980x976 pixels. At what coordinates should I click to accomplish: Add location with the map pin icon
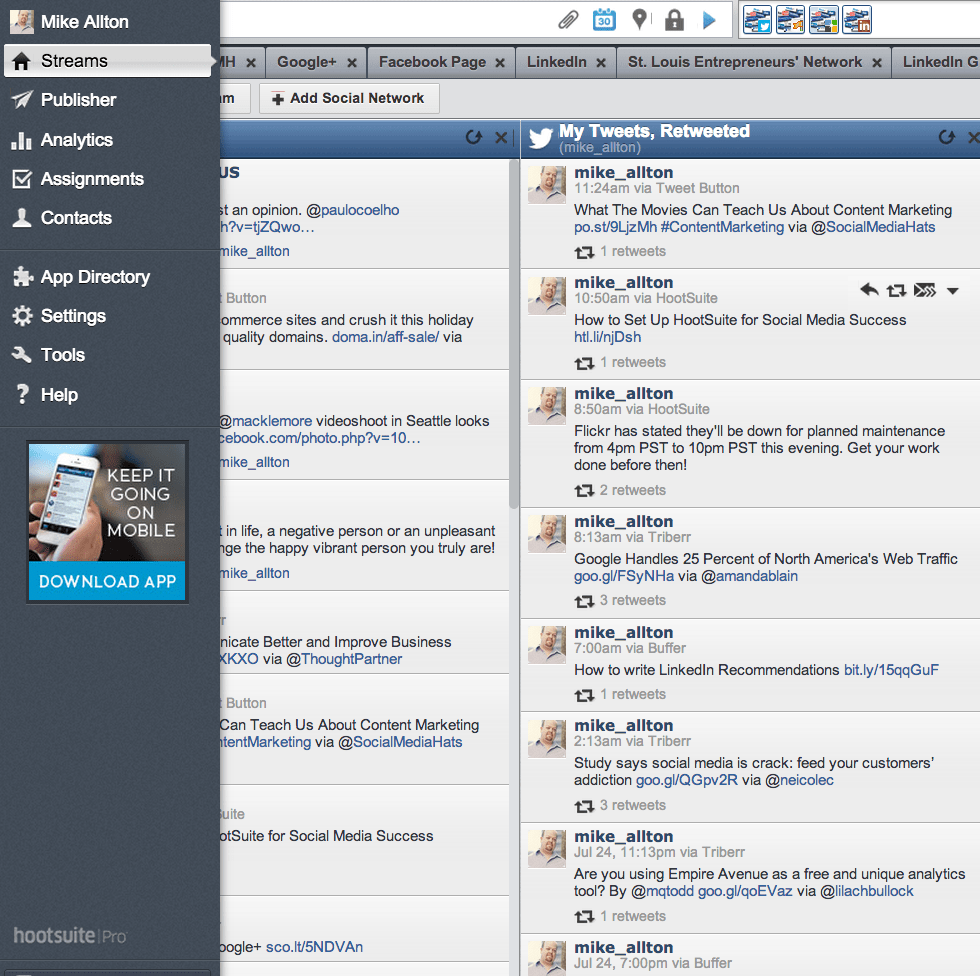coord(639,20)
